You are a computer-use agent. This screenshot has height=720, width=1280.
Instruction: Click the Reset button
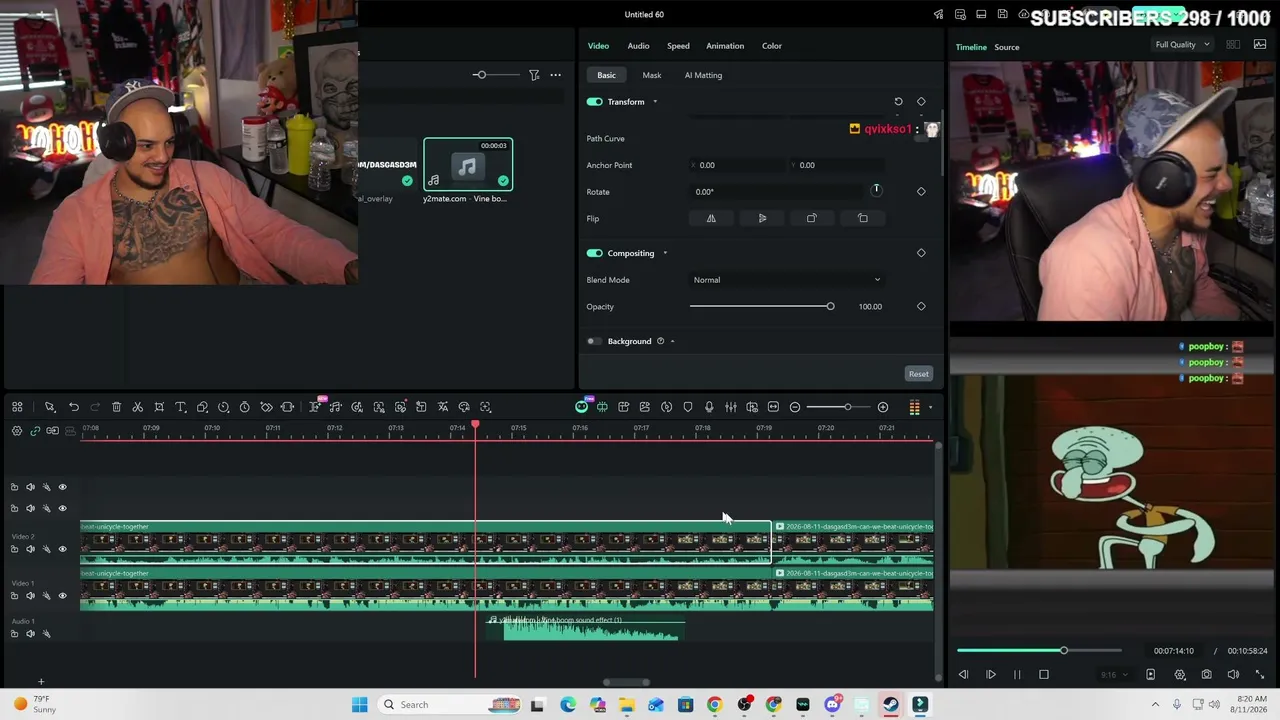tap(918, 374)
